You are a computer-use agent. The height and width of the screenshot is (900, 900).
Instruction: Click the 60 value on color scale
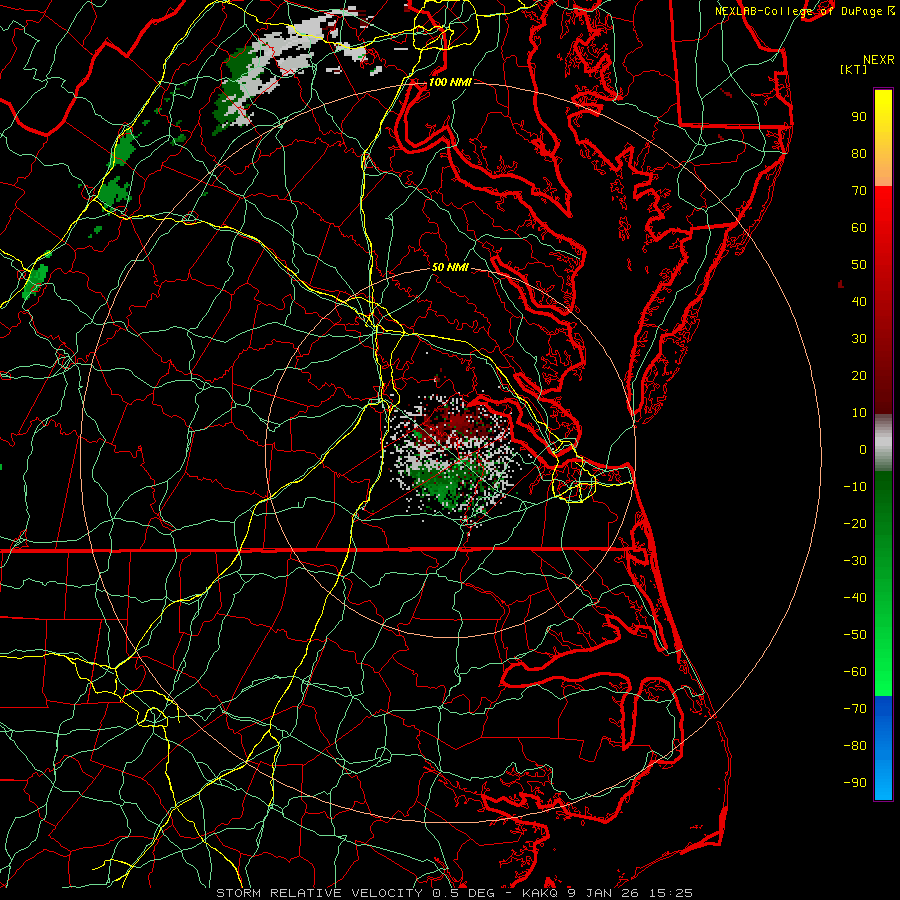859,228
